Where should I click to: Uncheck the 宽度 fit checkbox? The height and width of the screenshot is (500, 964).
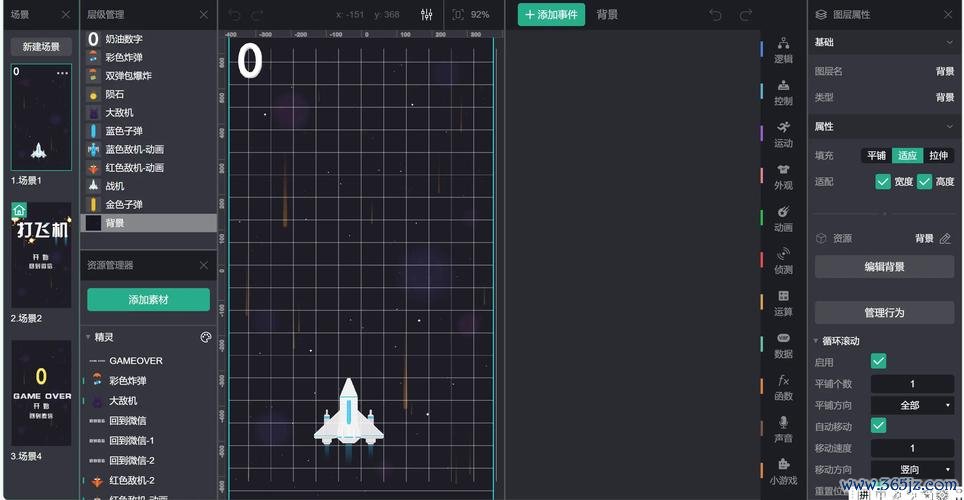[x=883, y=182]
